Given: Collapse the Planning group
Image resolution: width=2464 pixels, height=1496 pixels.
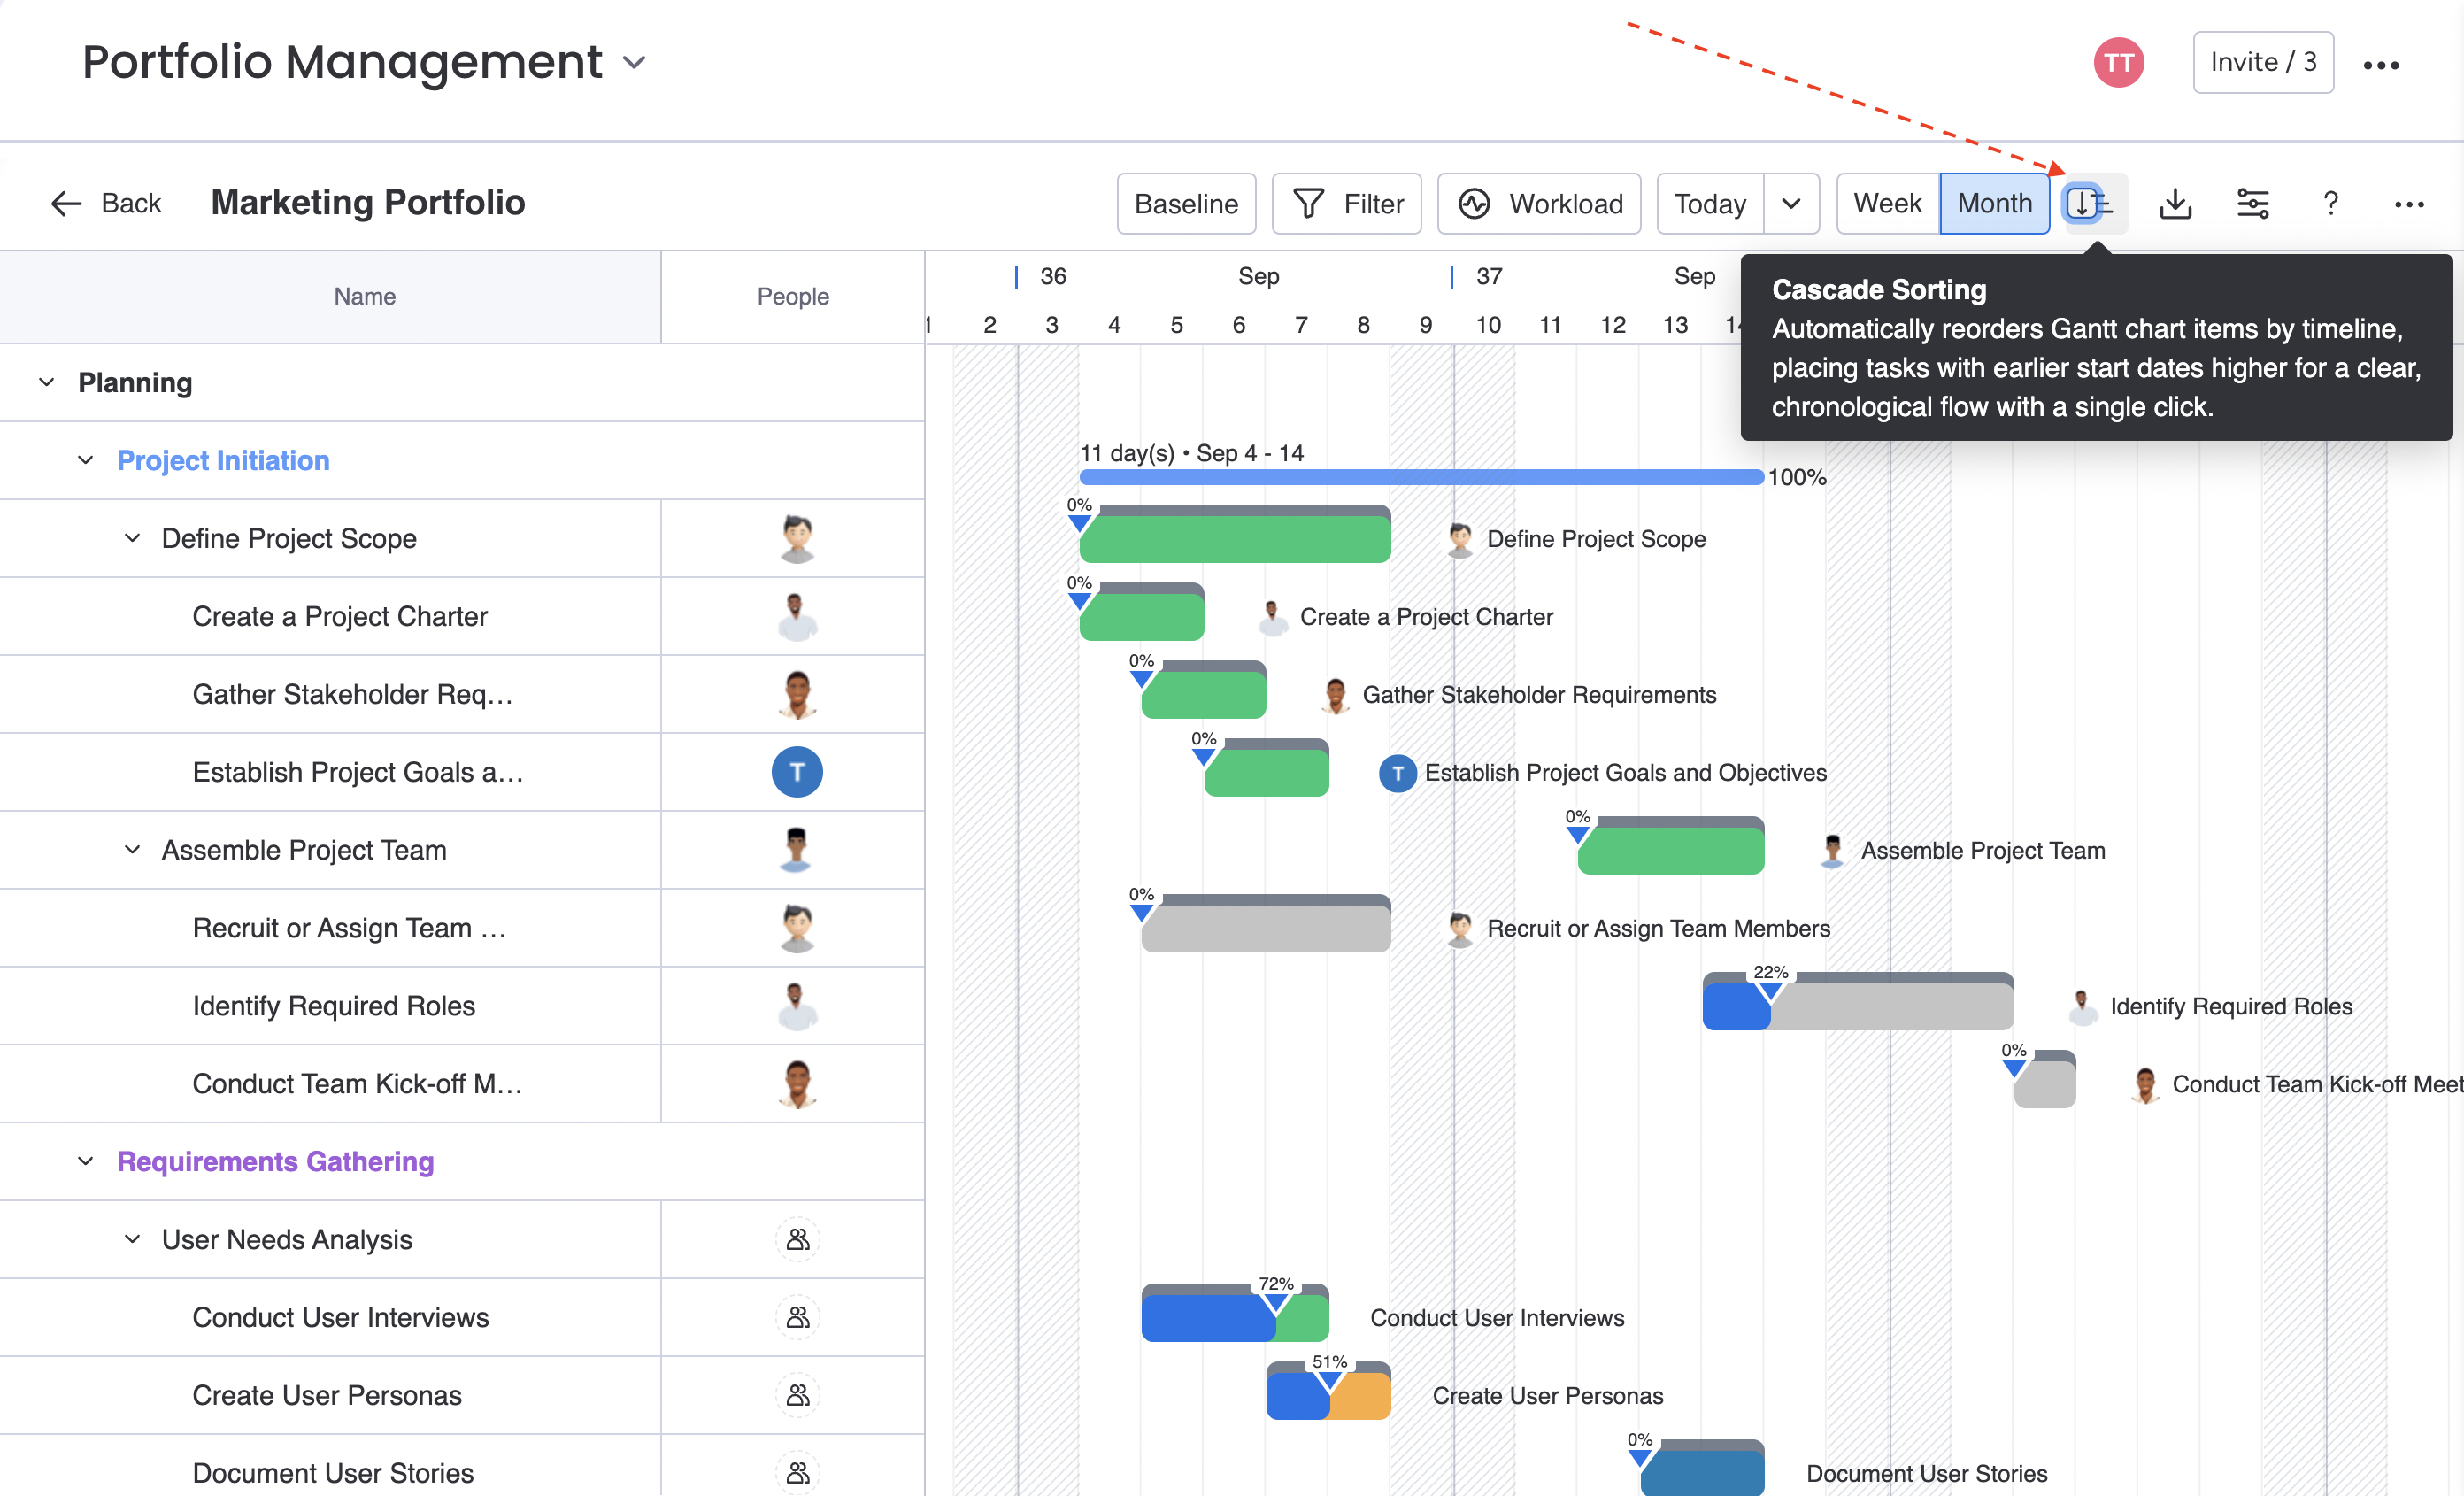Looking at the screenshot, I should click(x=46, y=382).
